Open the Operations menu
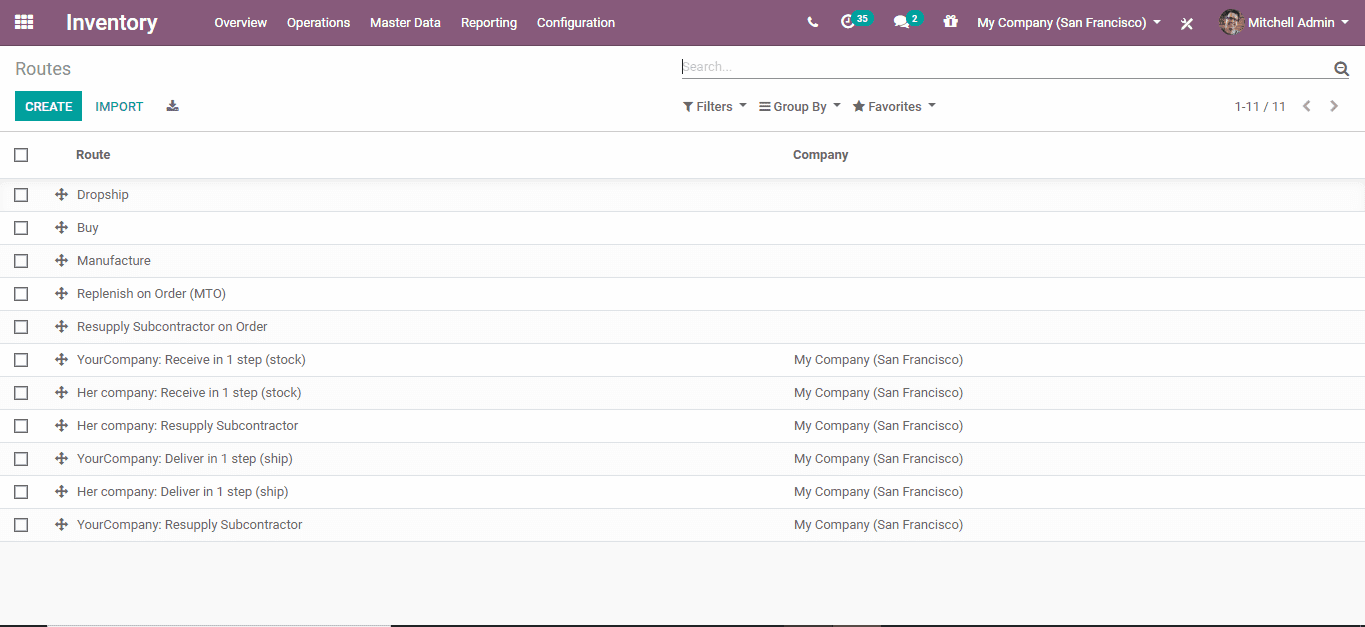Viewport: 1365px width, 627px height. click(318, 22)
